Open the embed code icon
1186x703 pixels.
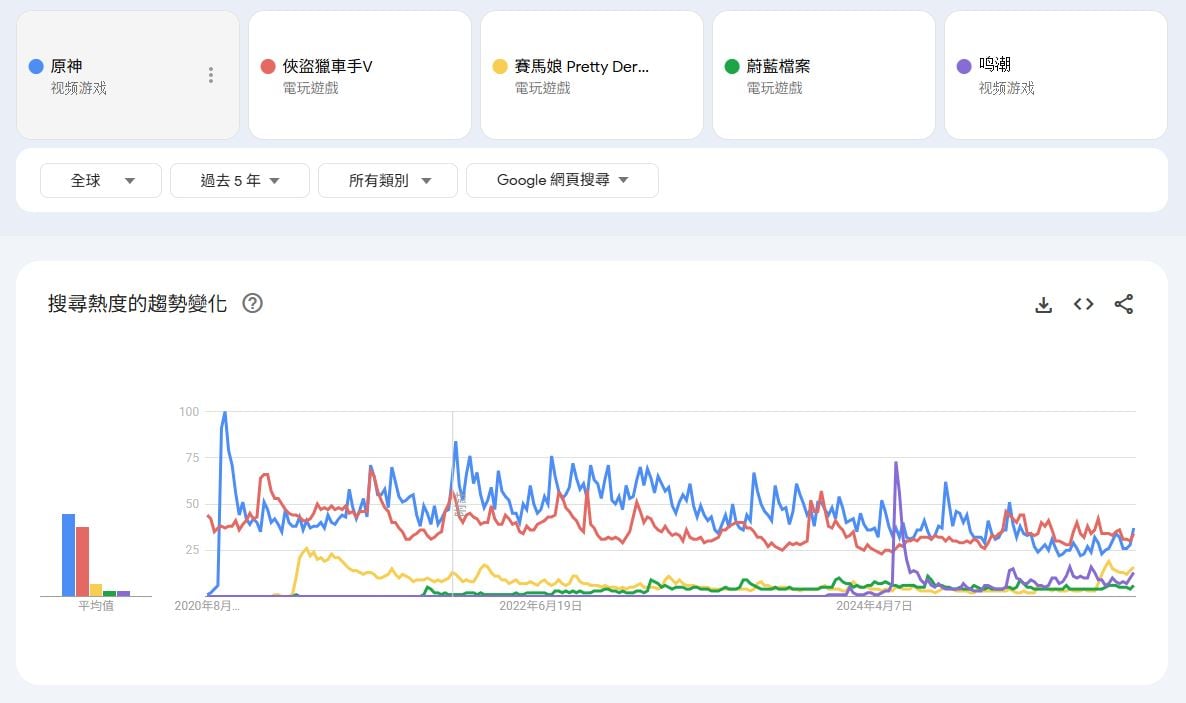point(1083,304)
